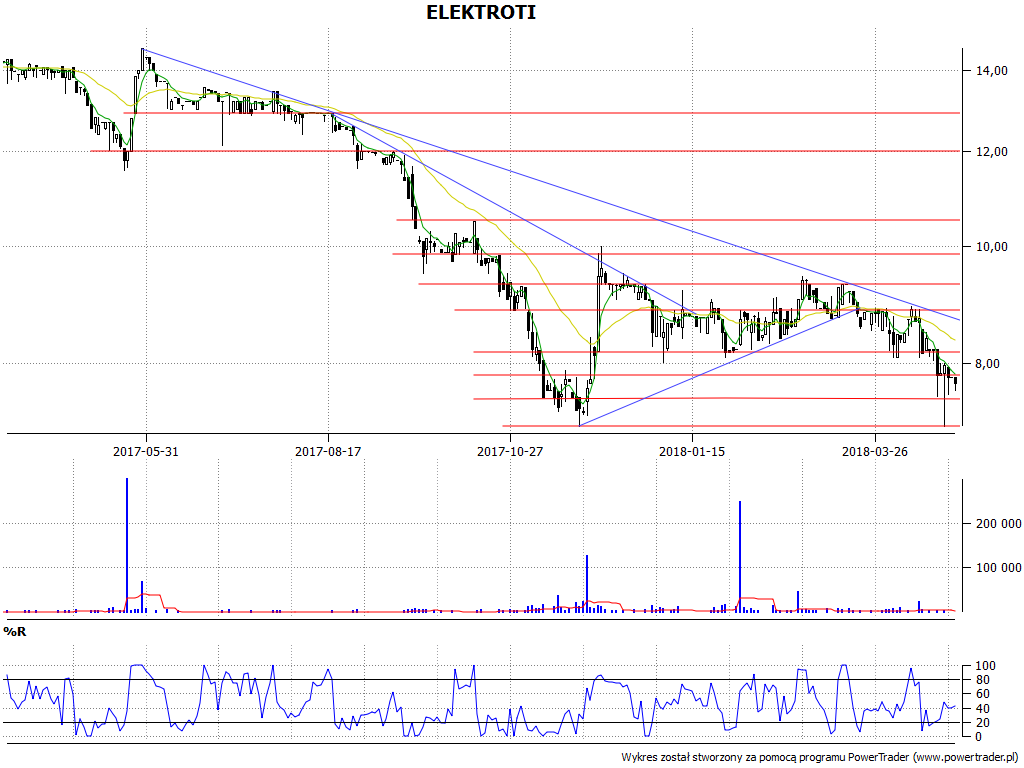Viewport: 1024px width, 768px height.
Task: Click the PowerTrader credit text in footer
Action: point(820,758)
